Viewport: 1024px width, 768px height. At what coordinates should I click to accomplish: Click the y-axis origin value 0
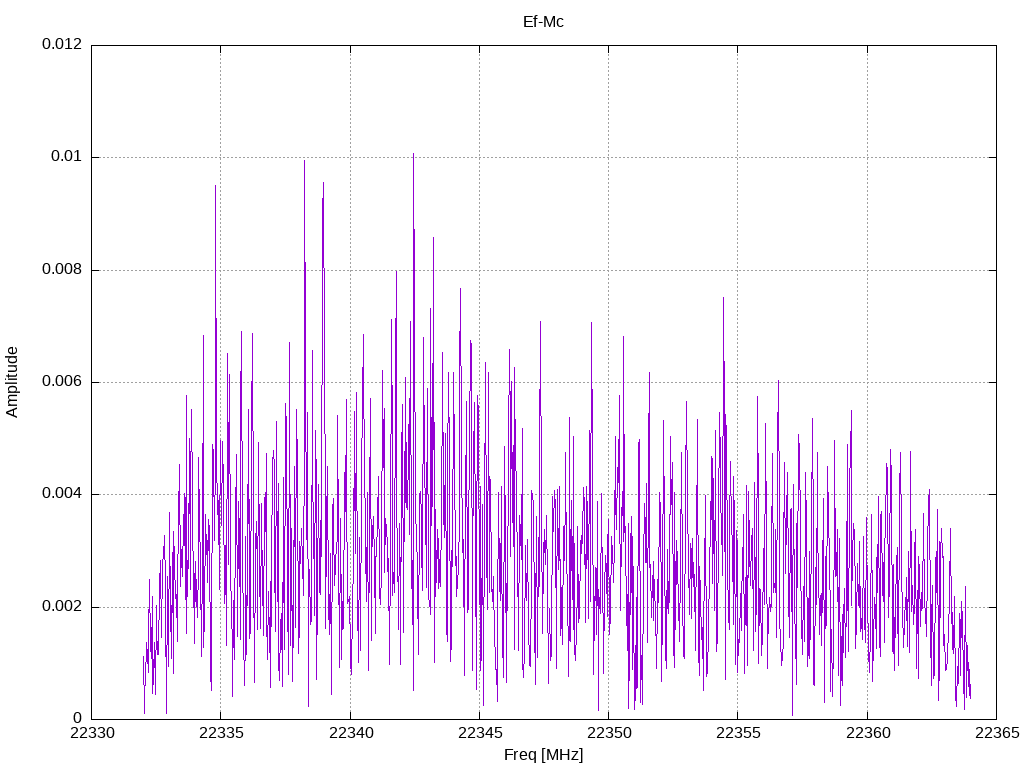[78, 718]
